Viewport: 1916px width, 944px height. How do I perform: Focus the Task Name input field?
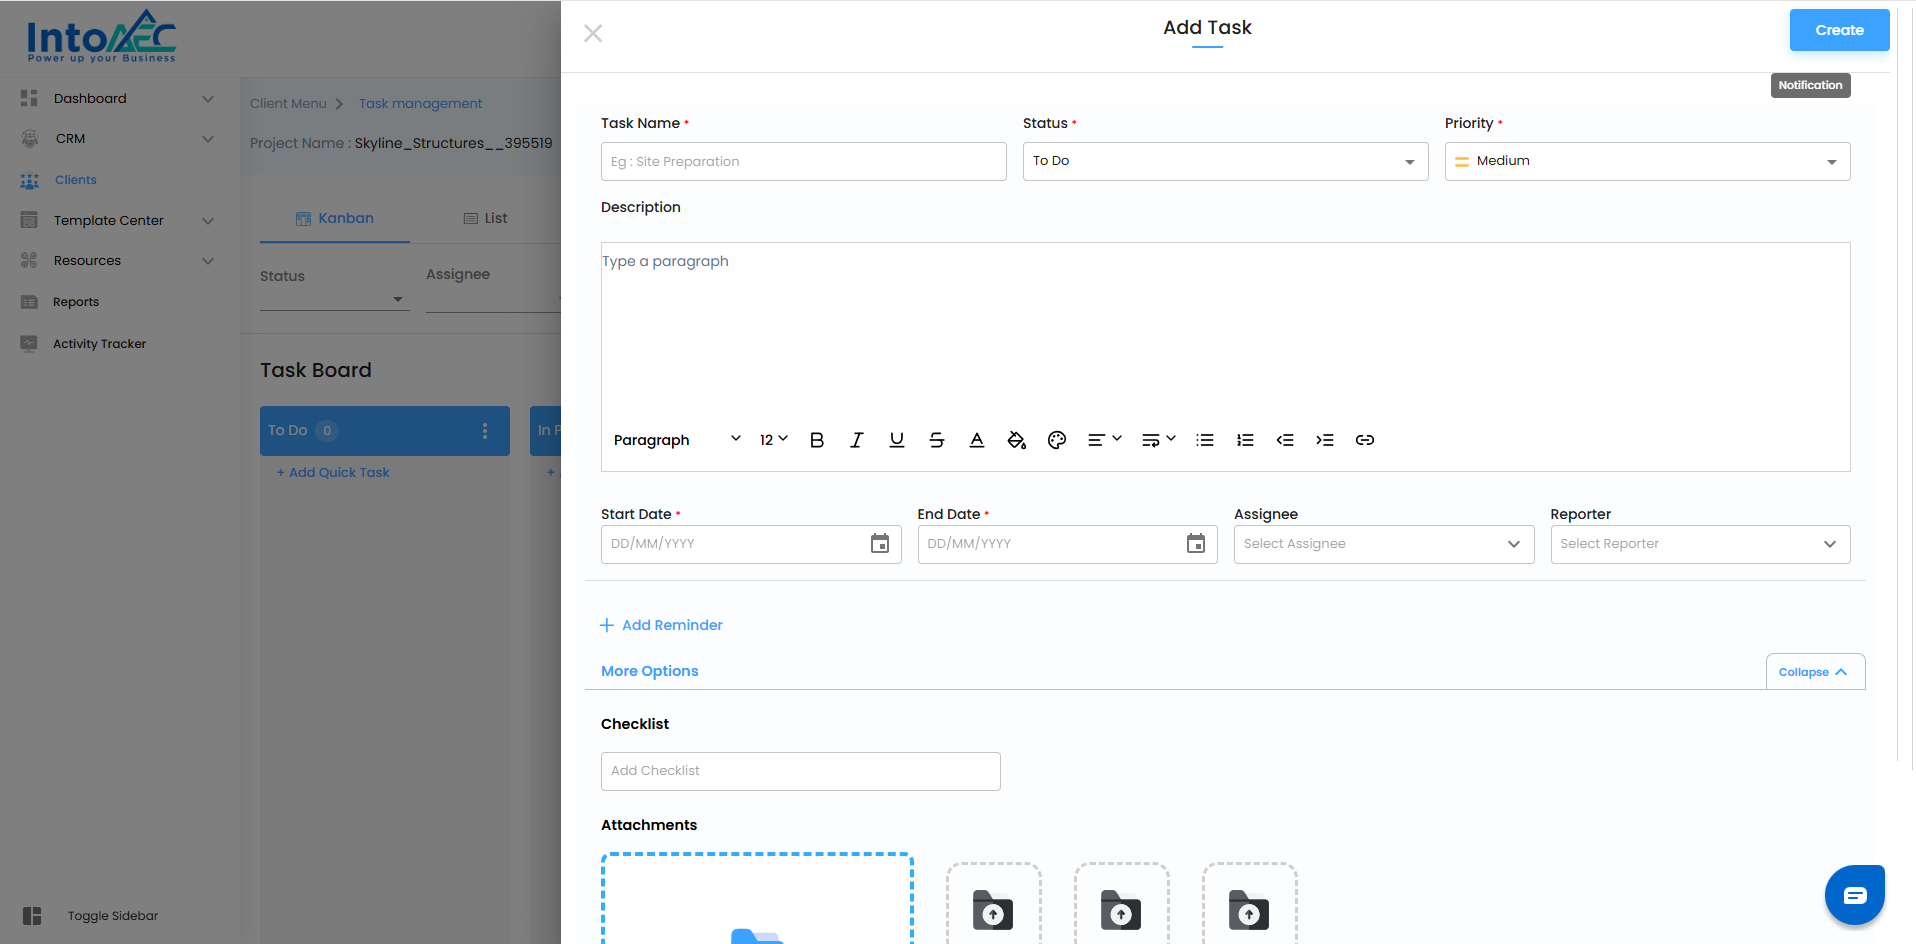(x=803, y=162)
